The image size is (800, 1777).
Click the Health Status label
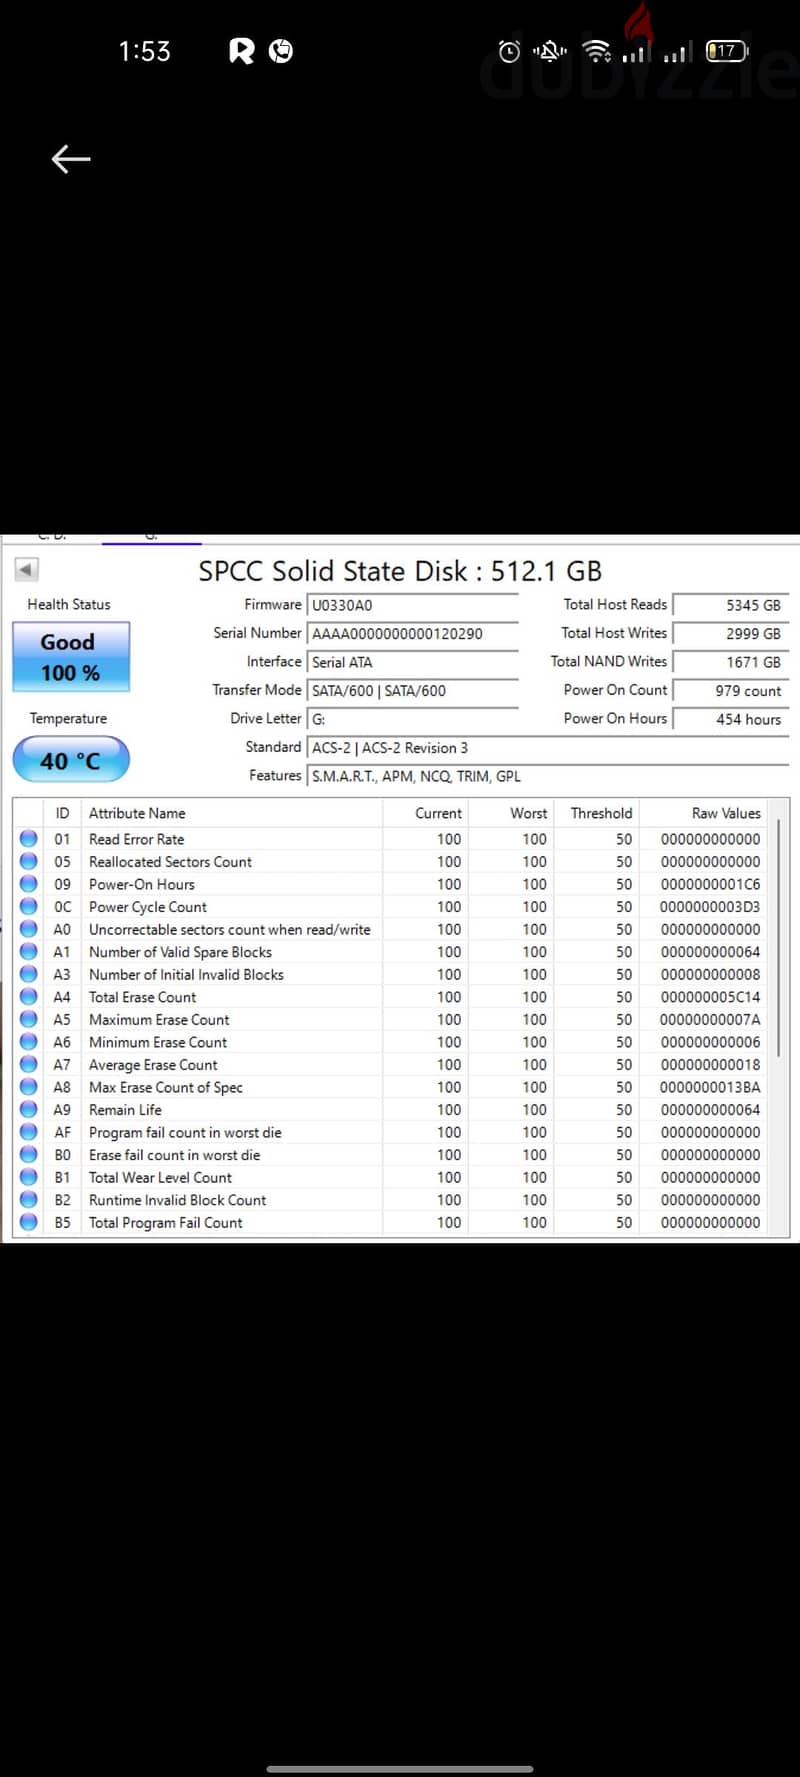(69, 604)
